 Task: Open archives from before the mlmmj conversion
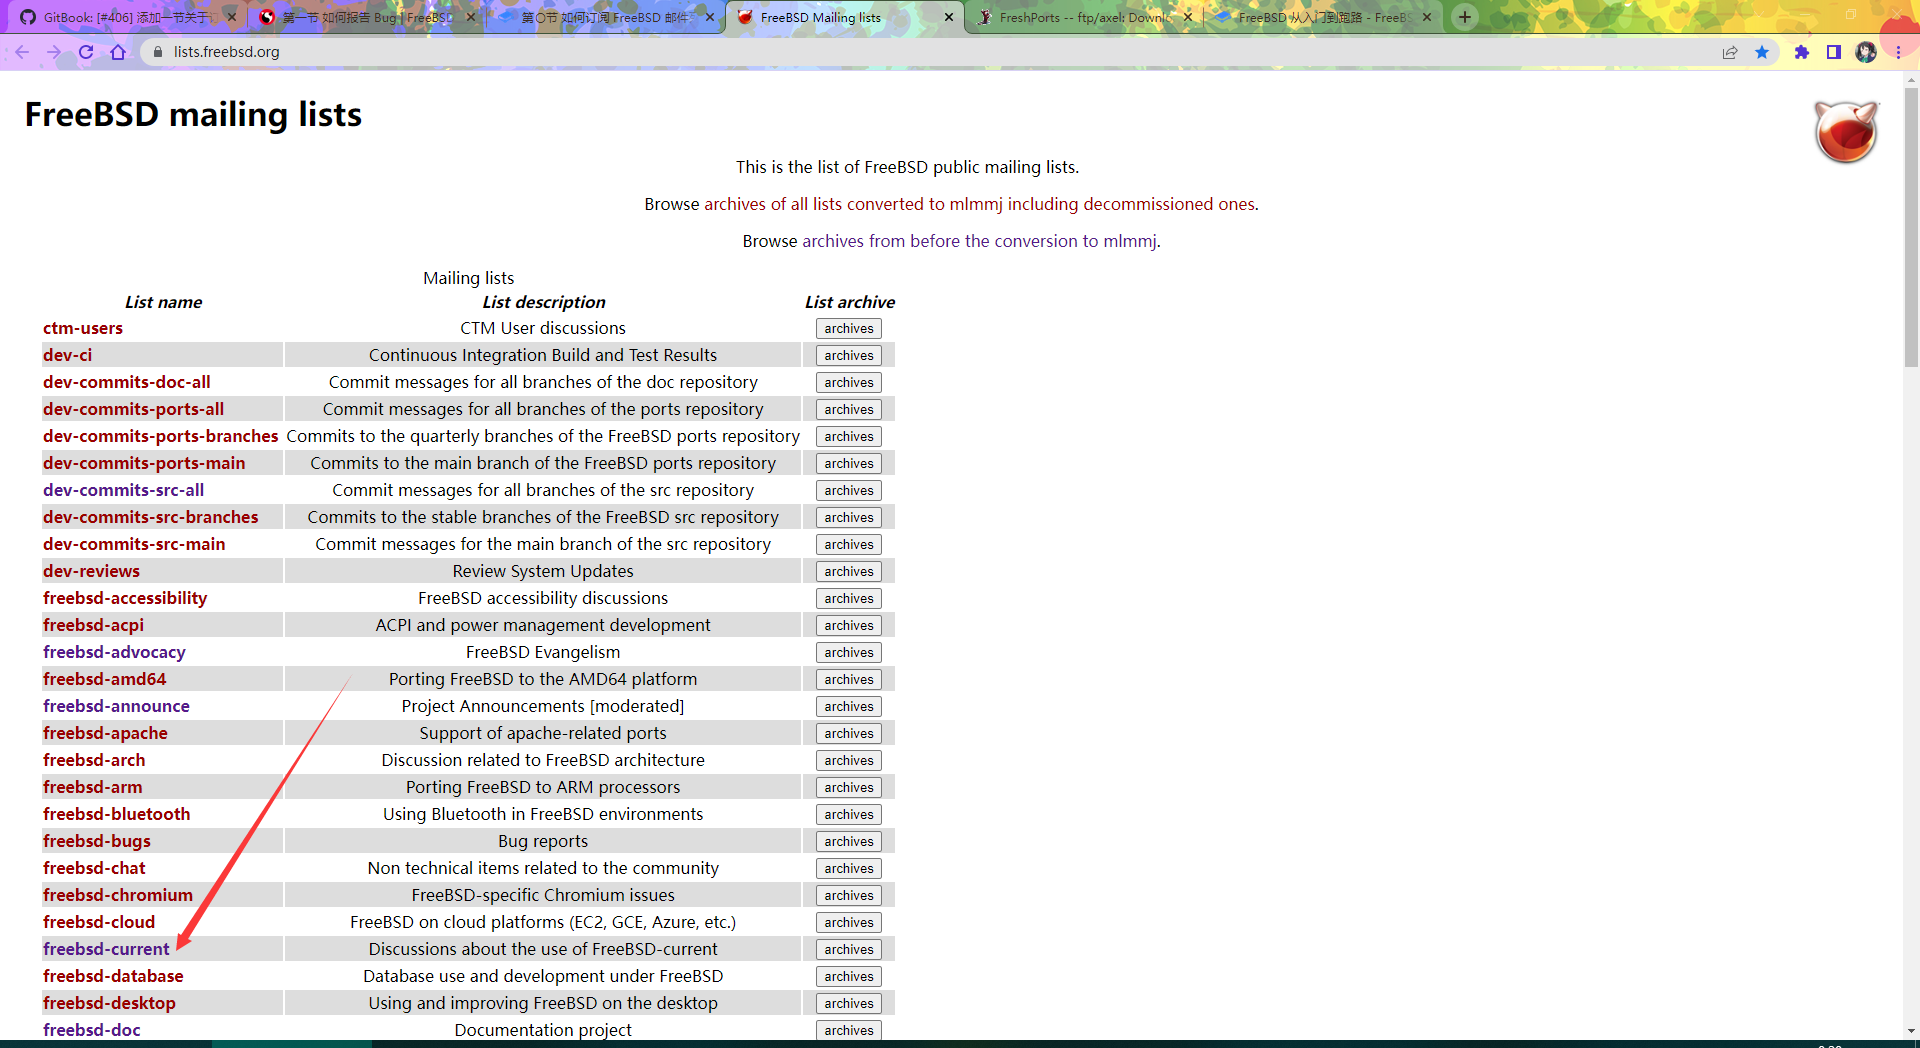[x=980, y=241]
